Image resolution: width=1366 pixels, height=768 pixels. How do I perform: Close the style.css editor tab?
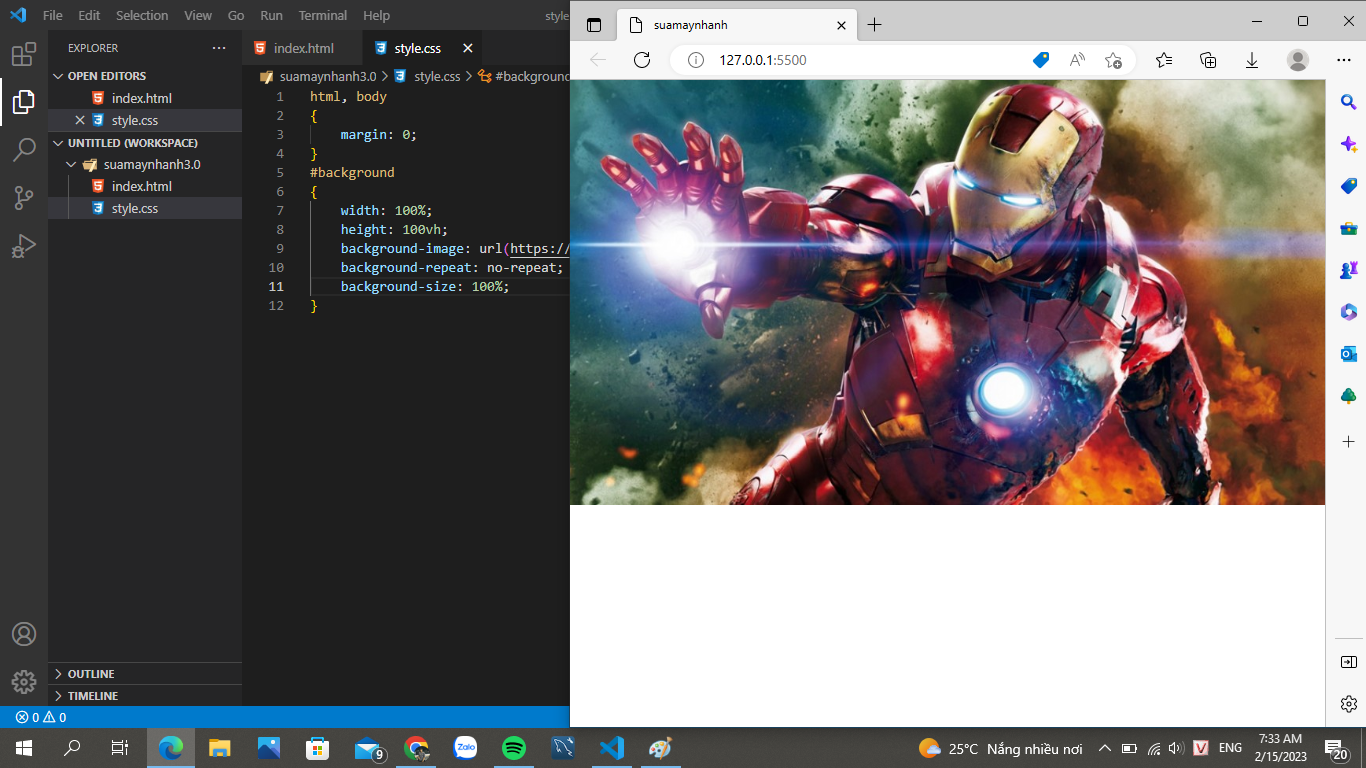click(467, 48)
